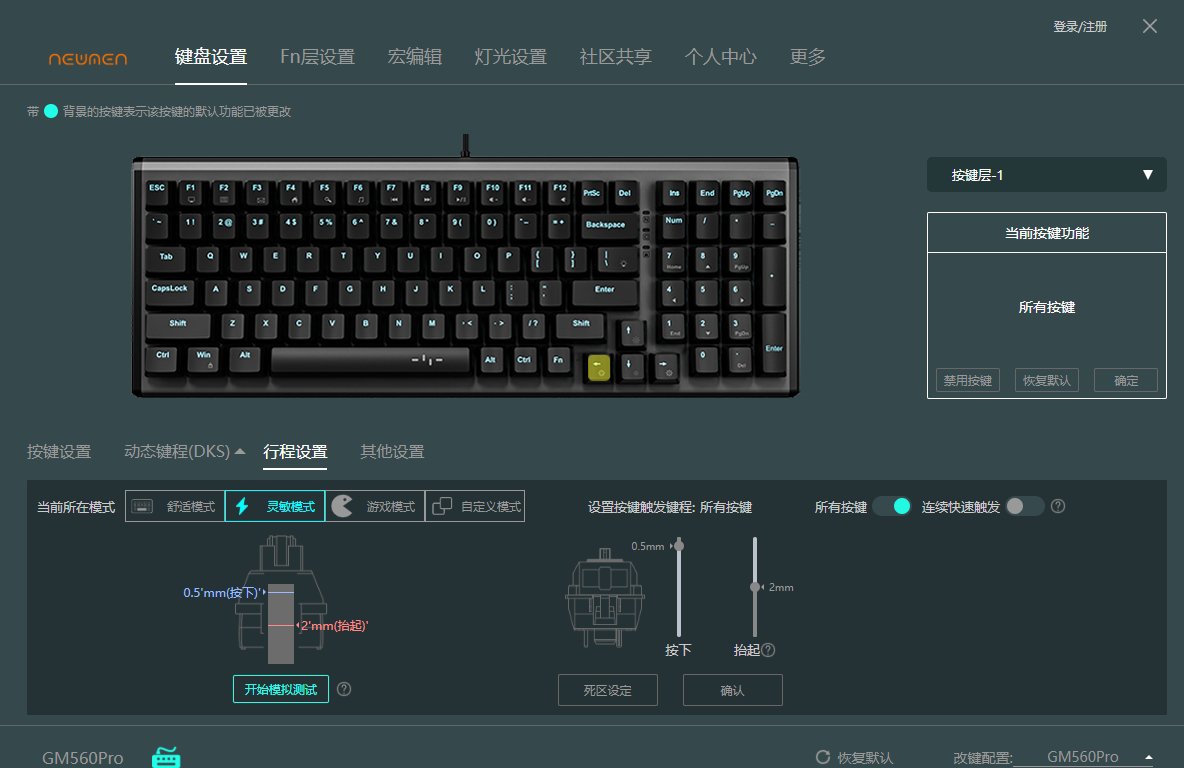Click the teal keyboard icon beside GM560Pro
1184x768 pixels.
point(166,757)
